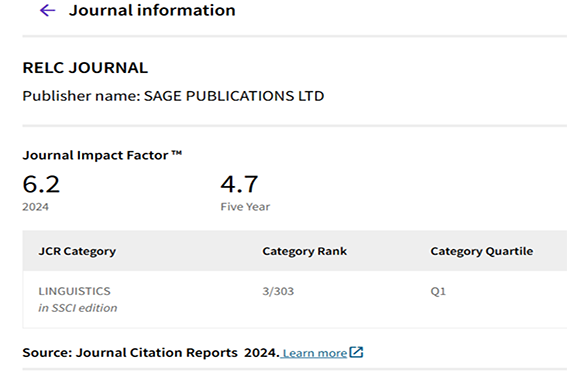Select the LINGUISTICS category cell

pyautogui.click(x=74, y=291)
